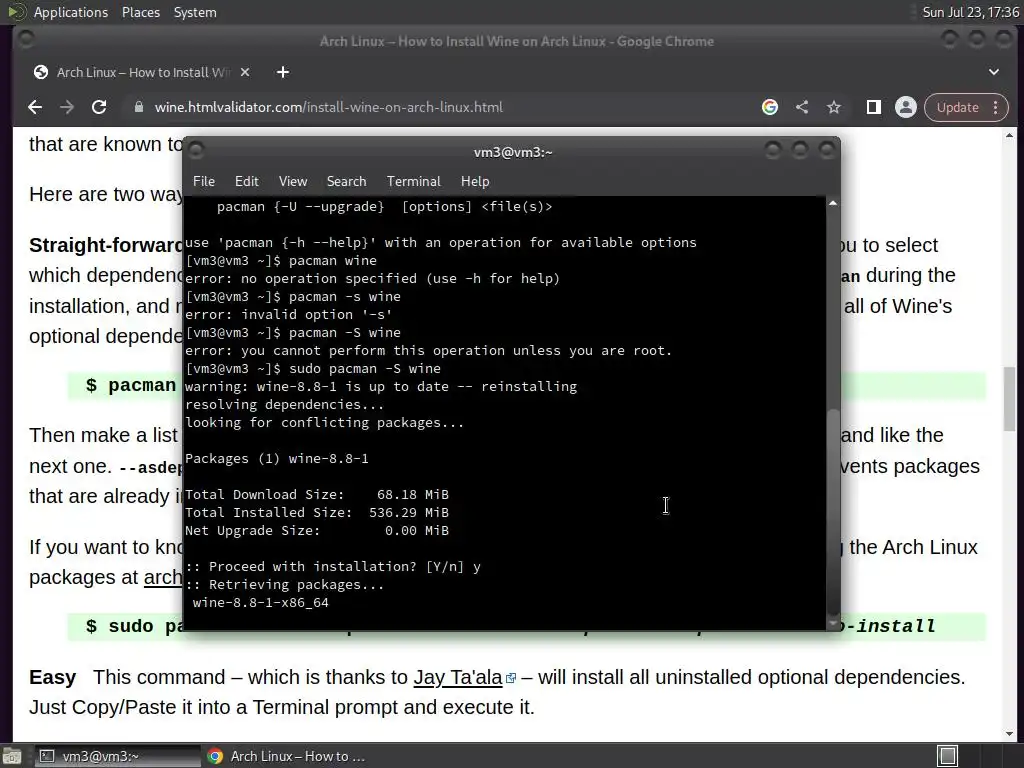Screen dimensions: 1024x768
Task: Open the Applications menu
Action: coord(71,12)
